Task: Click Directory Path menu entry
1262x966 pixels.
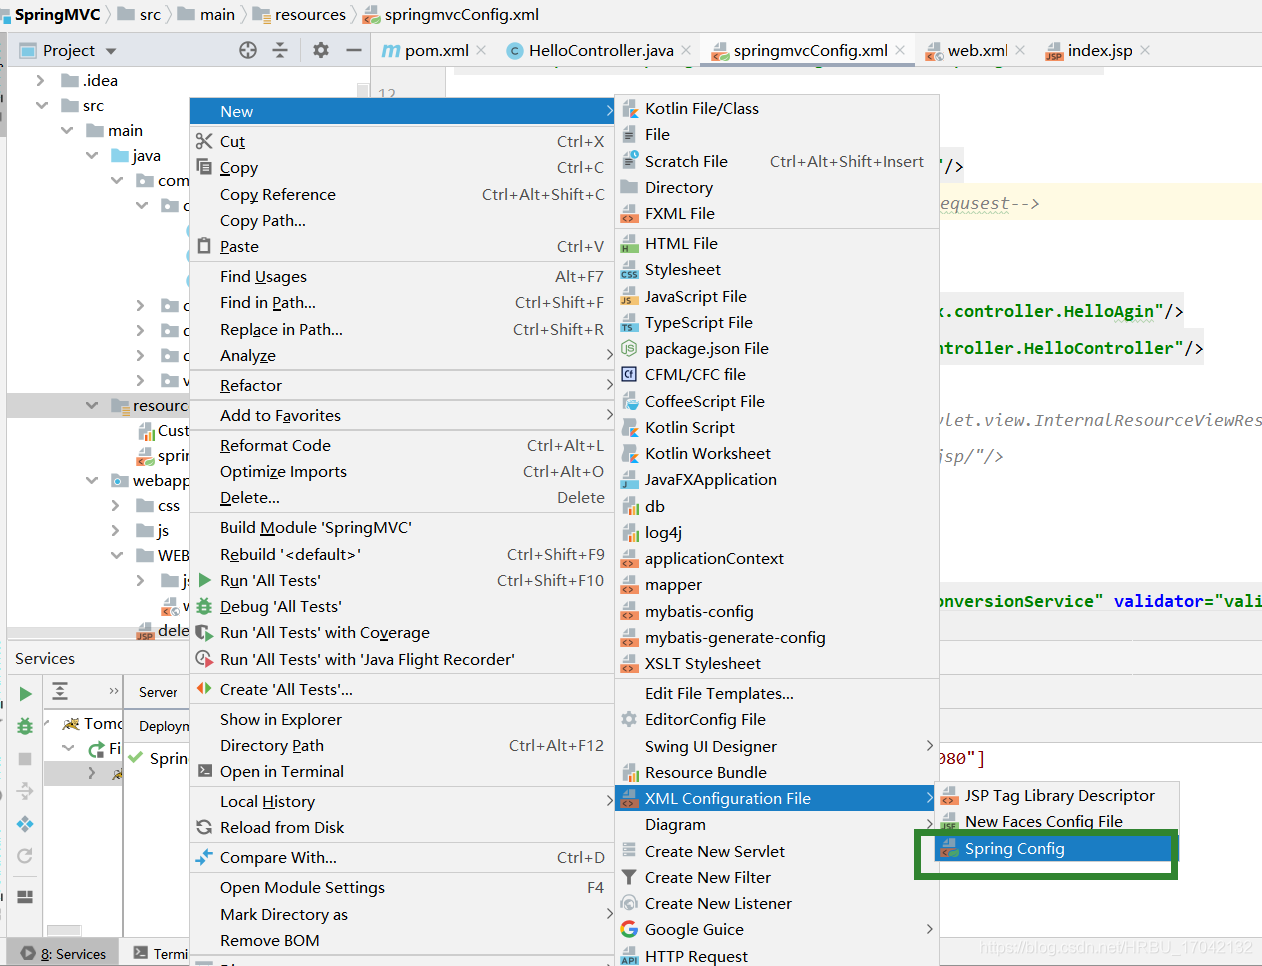Action: [402, 745]
